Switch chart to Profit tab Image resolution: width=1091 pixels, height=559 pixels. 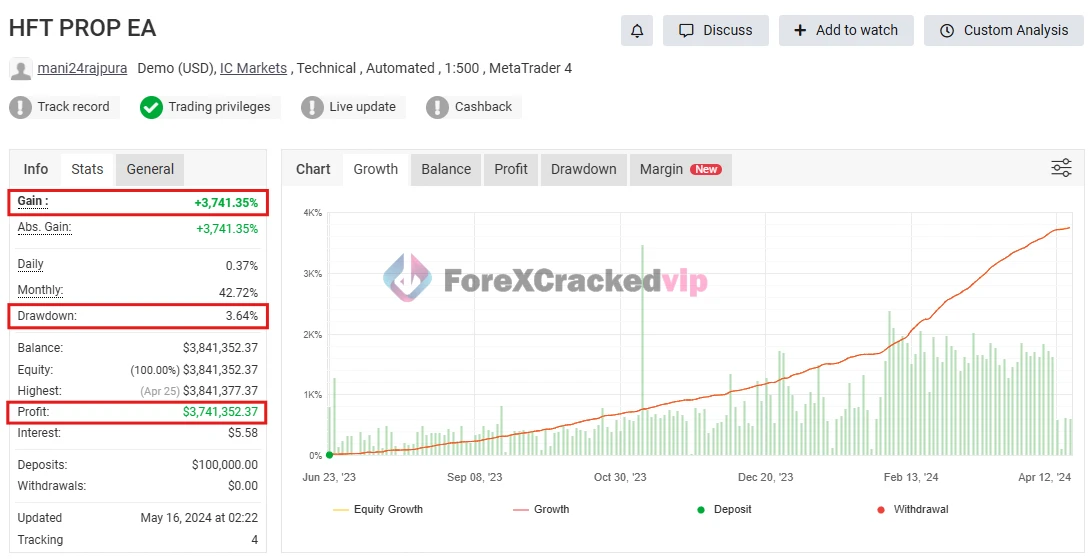511,169
